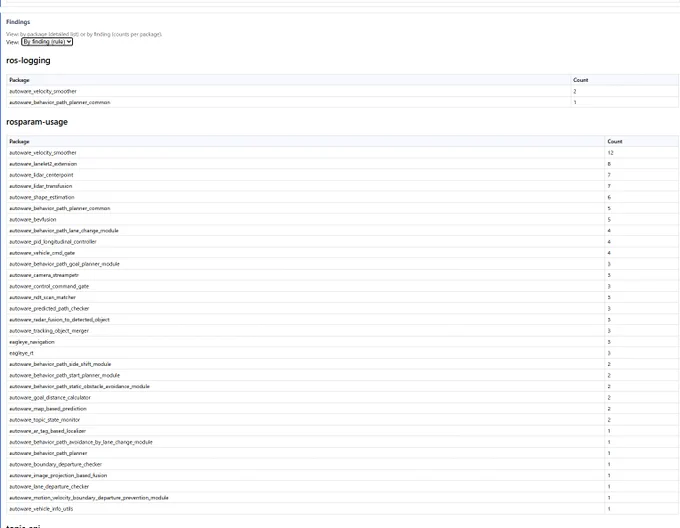Viewport: 680px width, 528px height.
Task: Select autoware_control_command_gate row
Action: coord(343,286)
